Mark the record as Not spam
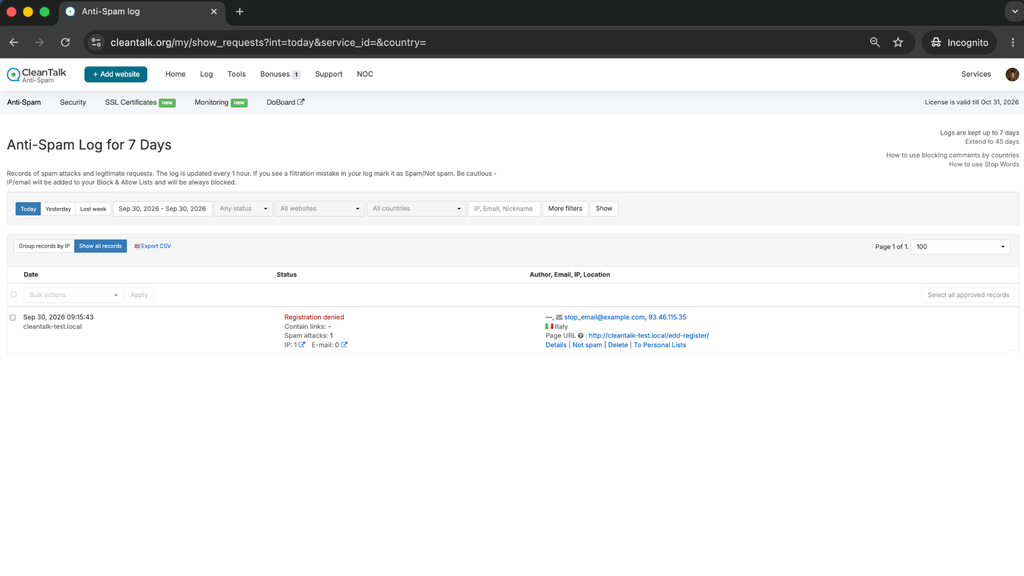 tap(587, 345)
